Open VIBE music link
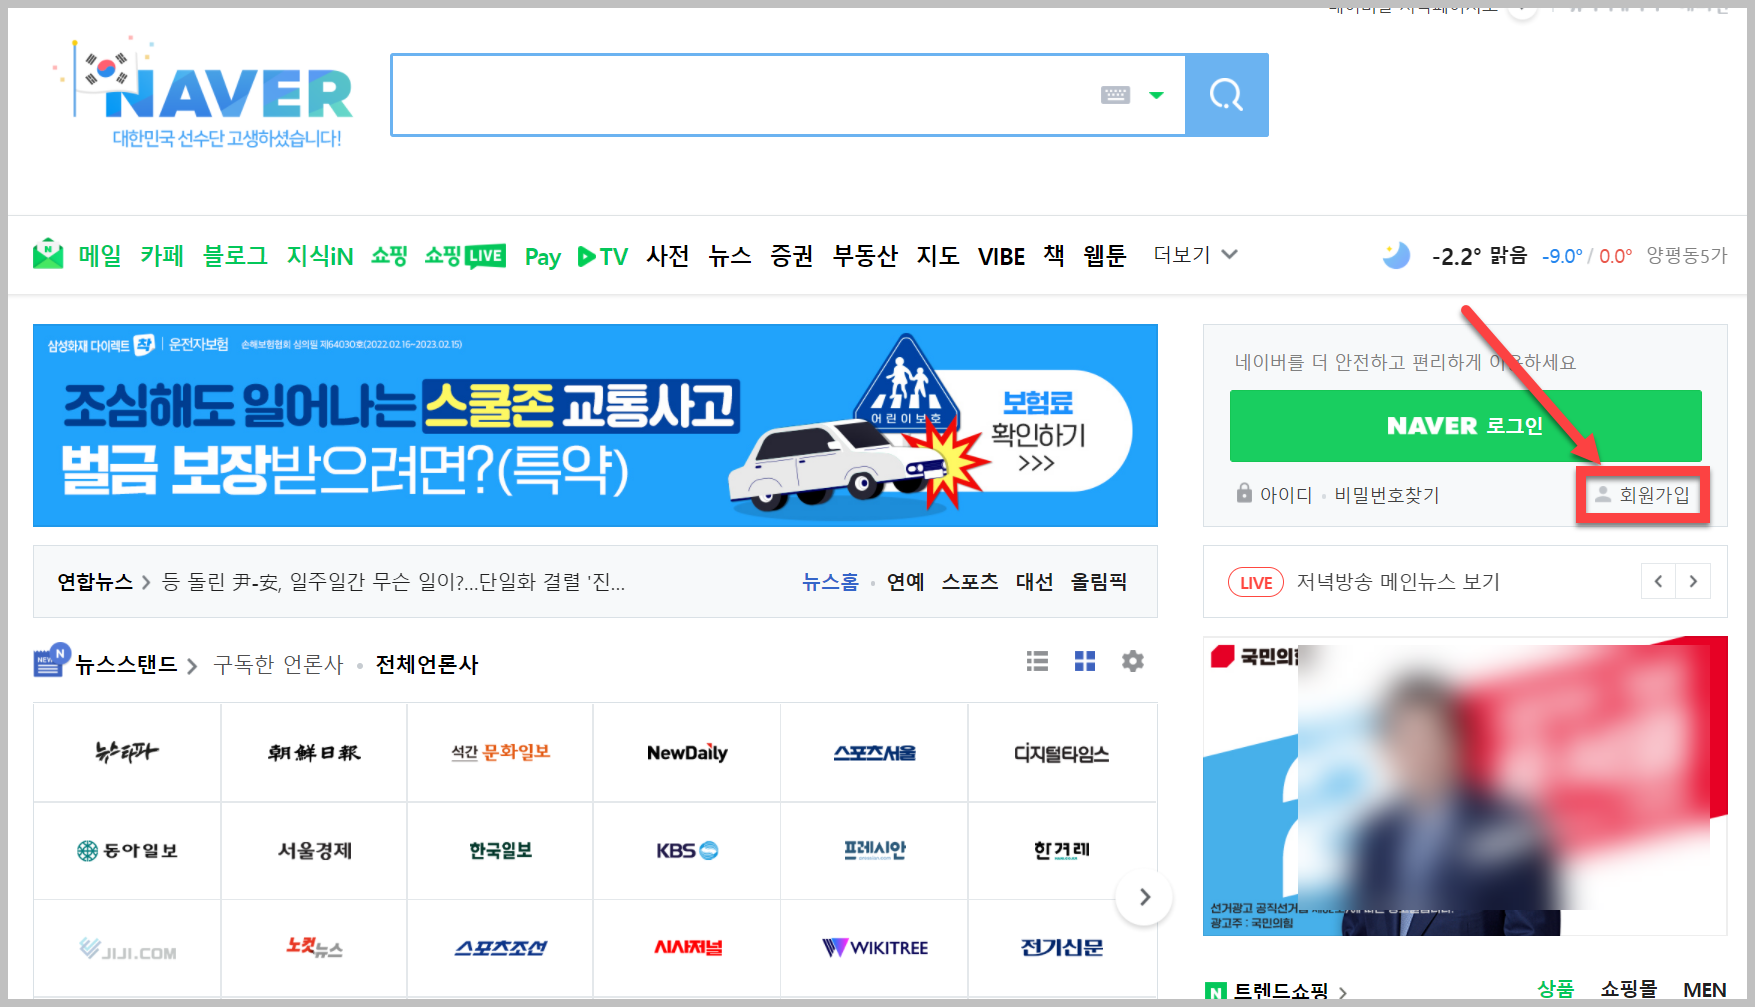1755x1007 pixels. pos(1002,257)
